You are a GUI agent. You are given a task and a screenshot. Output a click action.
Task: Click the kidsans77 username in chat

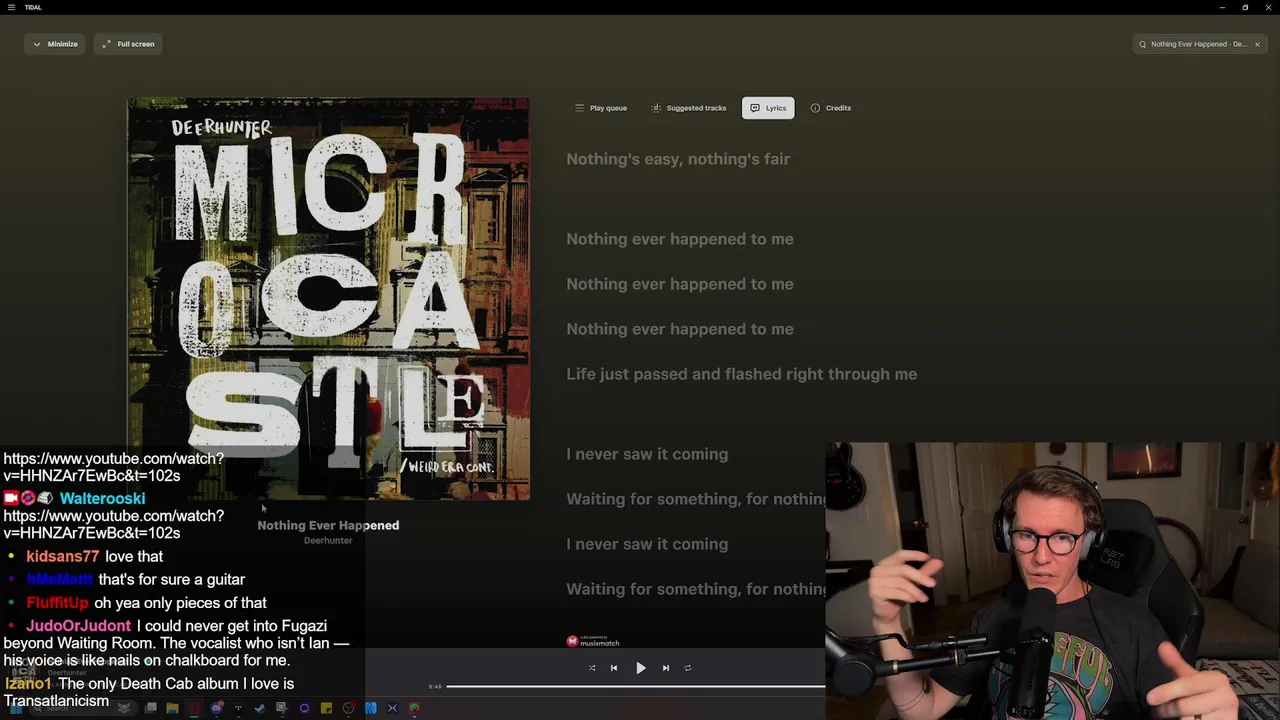click(63, 556)
